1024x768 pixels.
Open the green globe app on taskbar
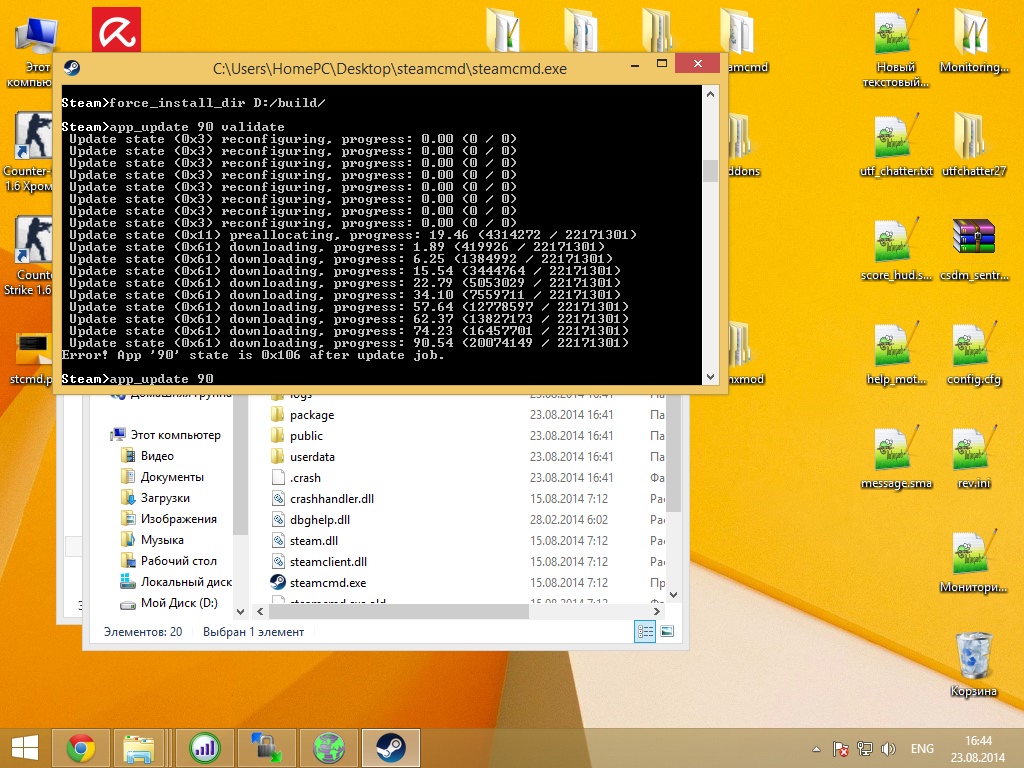[x=328, y=748]
